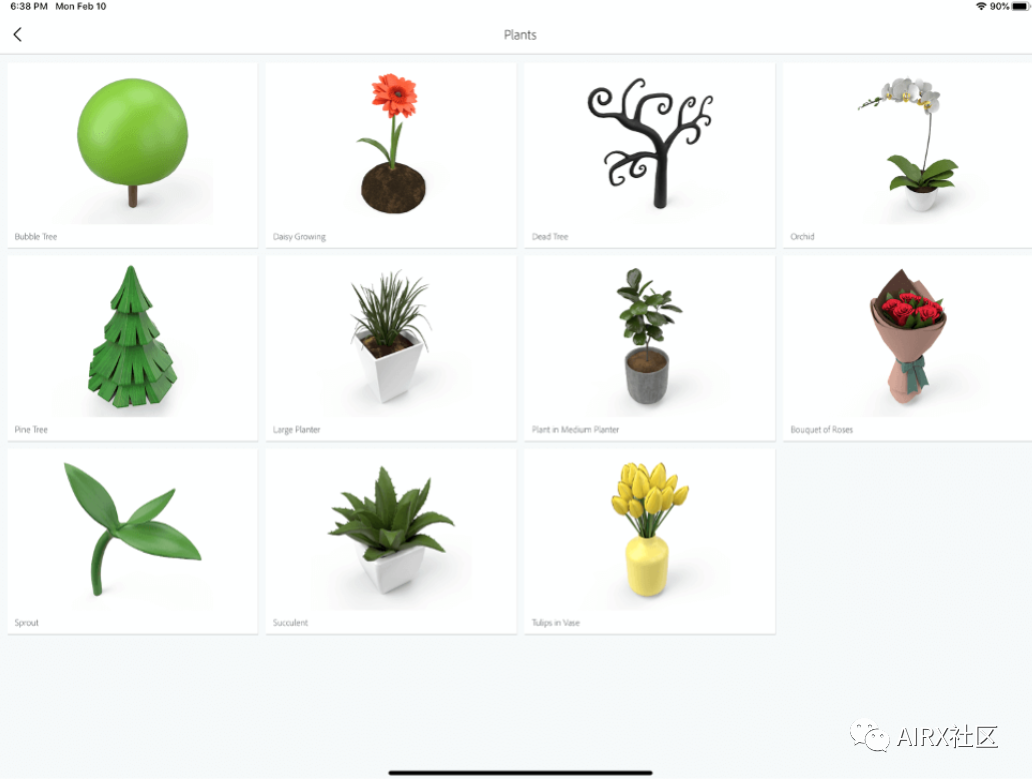This screenshot has width=1032, height=782.
Task: Tap the battery indicator in status bar
Action: 1019,7
